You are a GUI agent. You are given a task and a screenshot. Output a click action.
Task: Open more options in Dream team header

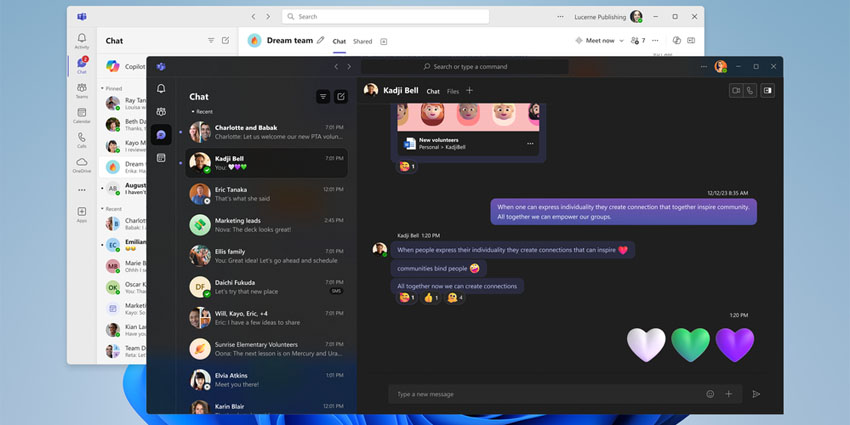point(655,41)
